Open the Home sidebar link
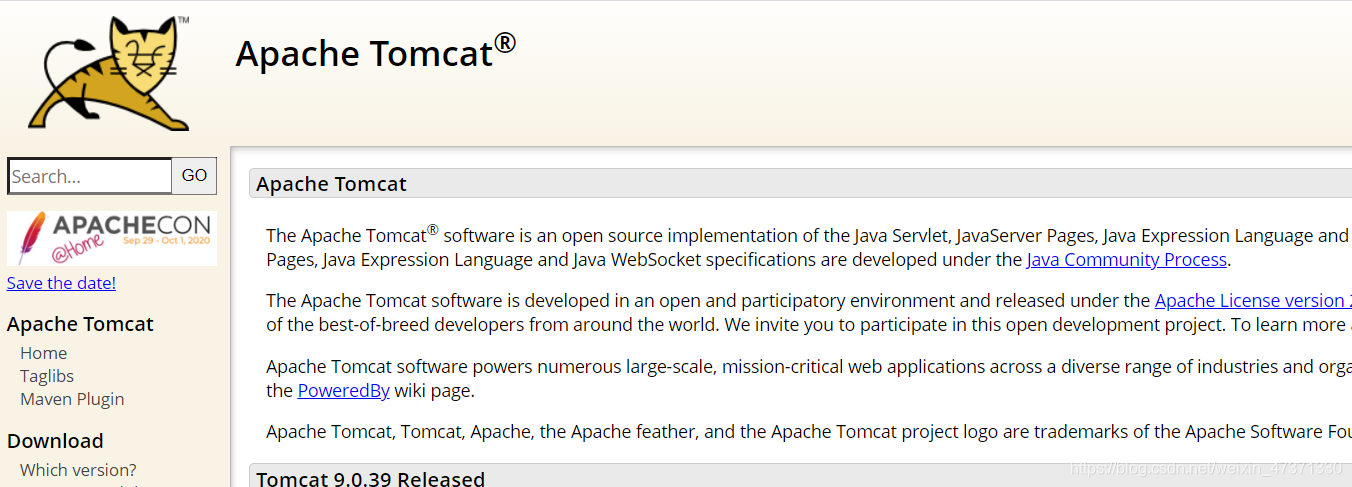1352x487 pixels. click(x=44, y=353)
